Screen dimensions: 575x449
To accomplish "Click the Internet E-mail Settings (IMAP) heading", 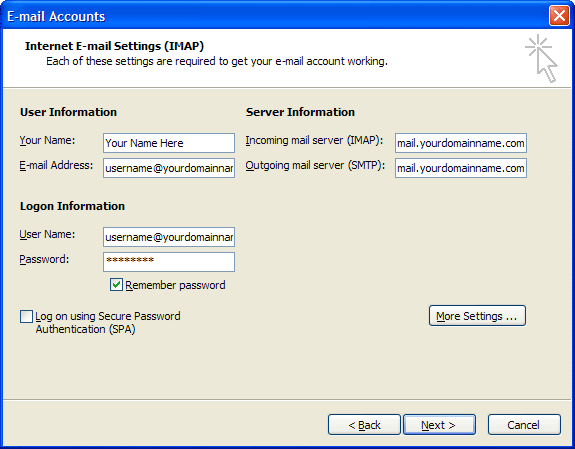I will (x=114, y=46).
